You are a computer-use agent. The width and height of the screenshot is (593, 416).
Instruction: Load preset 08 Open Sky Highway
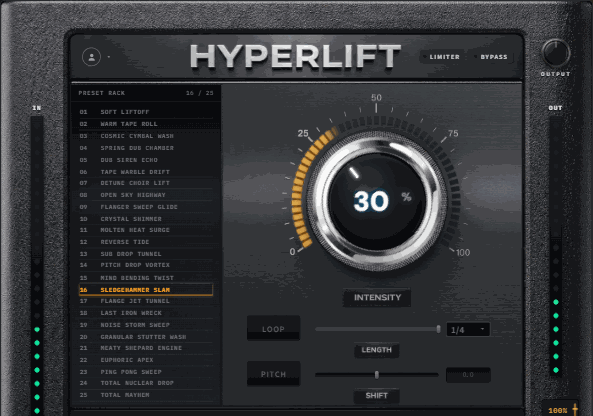tap(146, 195)
